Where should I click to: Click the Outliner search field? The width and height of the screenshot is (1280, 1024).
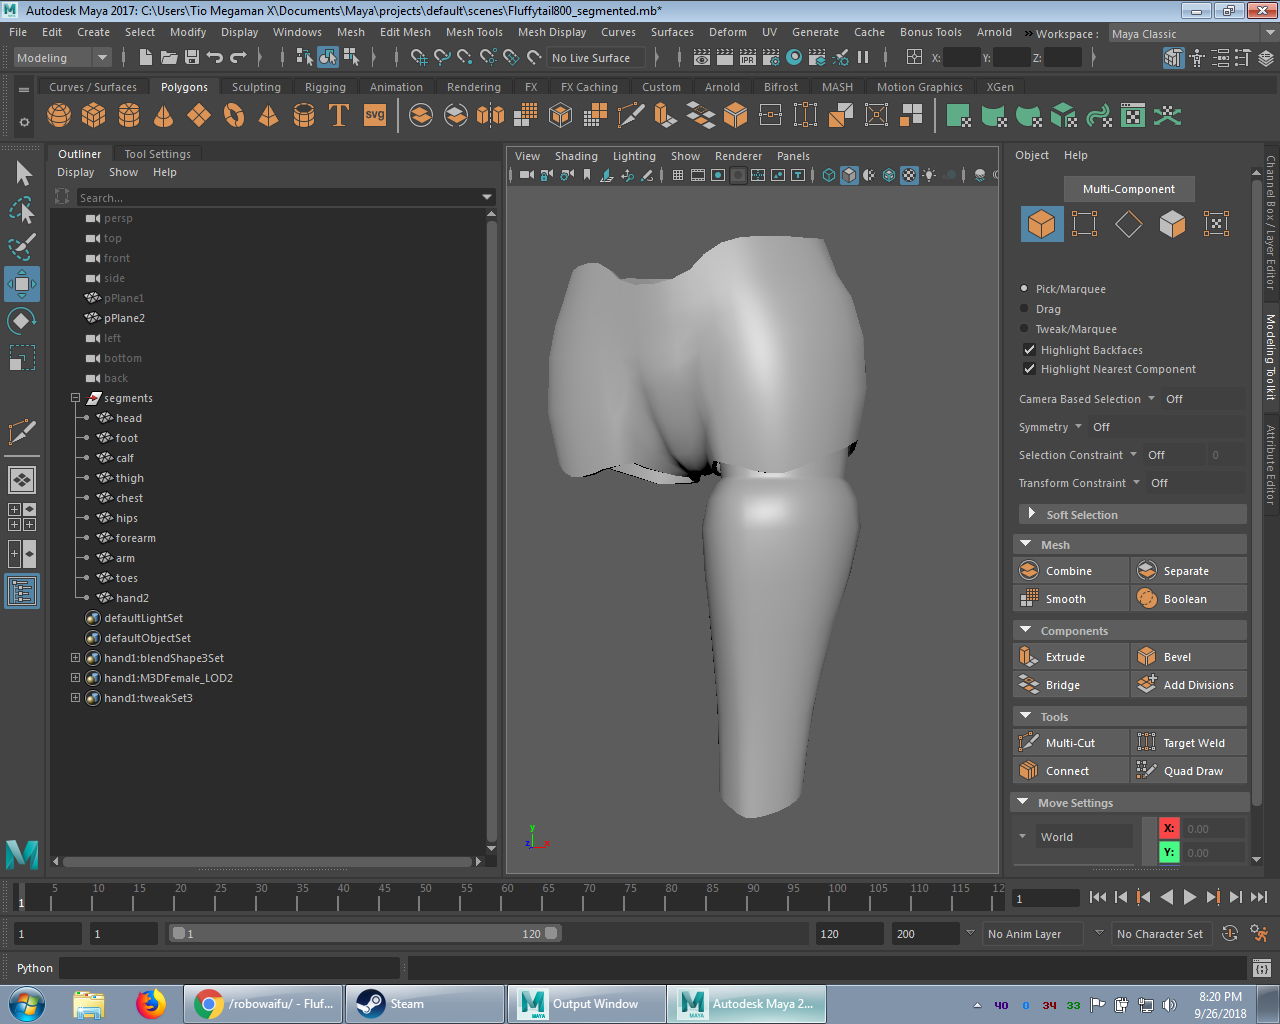point(286,197)
